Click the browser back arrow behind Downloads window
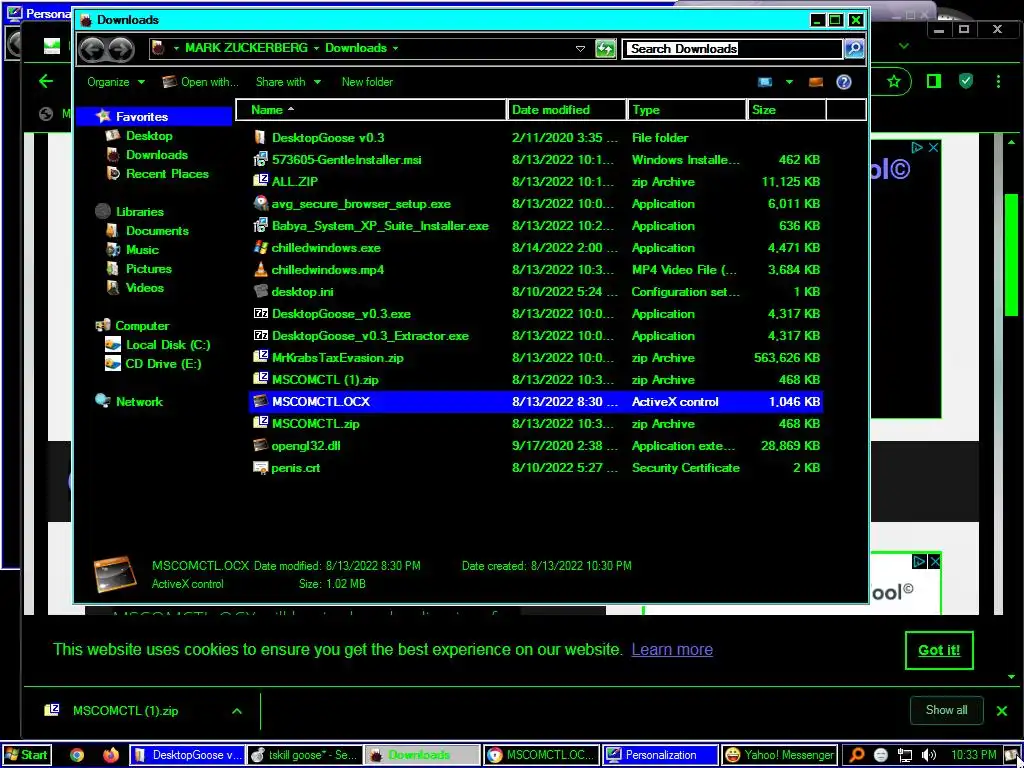The width and height of the screenshot is (1024, 768). [x=46, y=81]
